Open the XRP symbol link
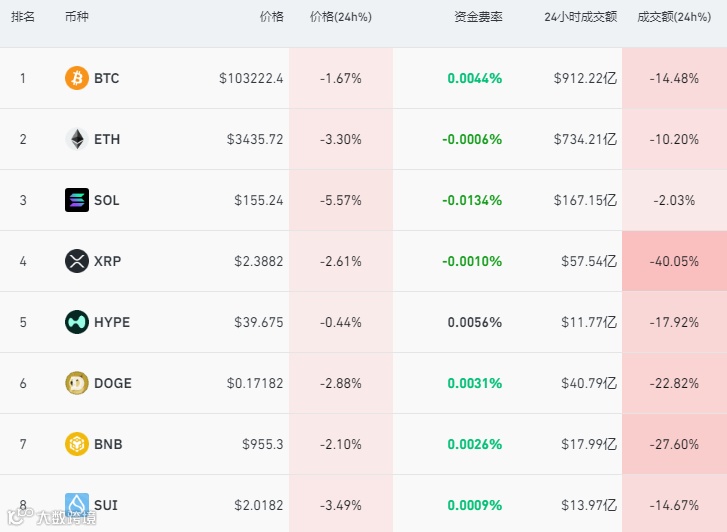This screenshot has width=727, height=532. 108,261
